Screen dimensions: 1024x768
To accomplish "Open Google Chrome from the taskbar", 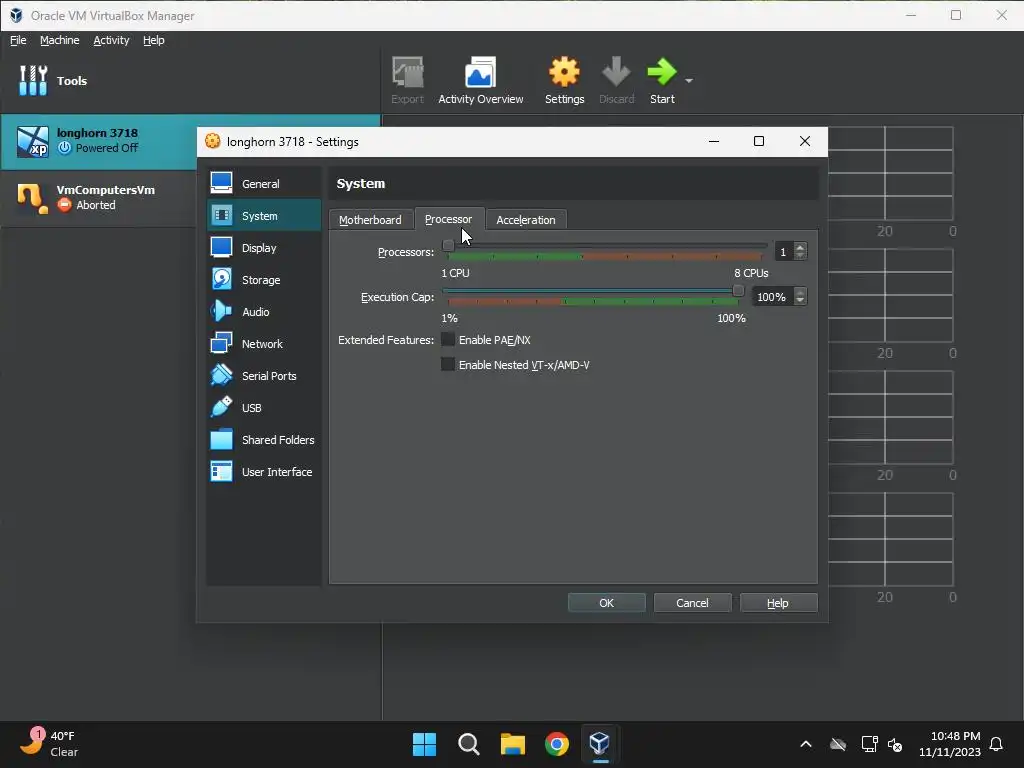I will [556, 744].
